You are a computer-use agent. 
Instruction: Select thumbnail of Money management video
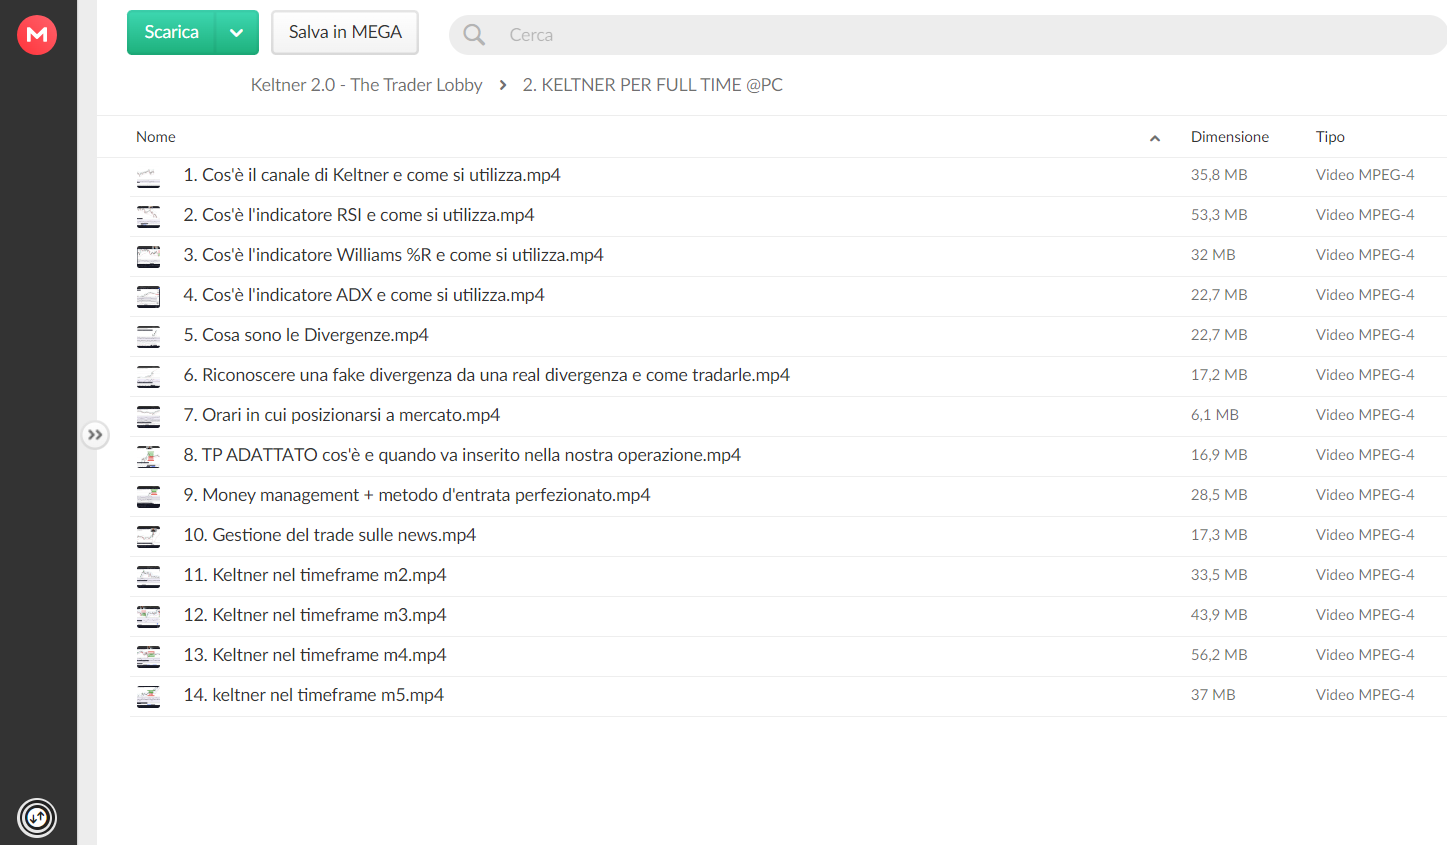148,496
